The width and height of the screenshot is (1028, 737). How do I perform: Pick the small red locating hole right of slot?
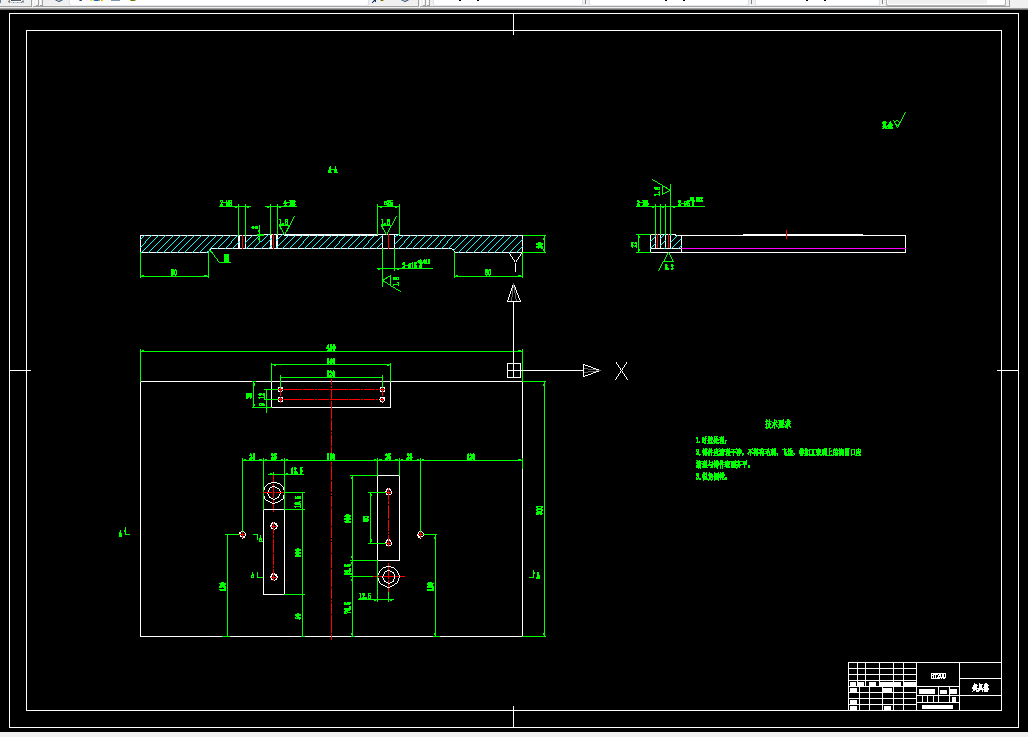(421, 534)
